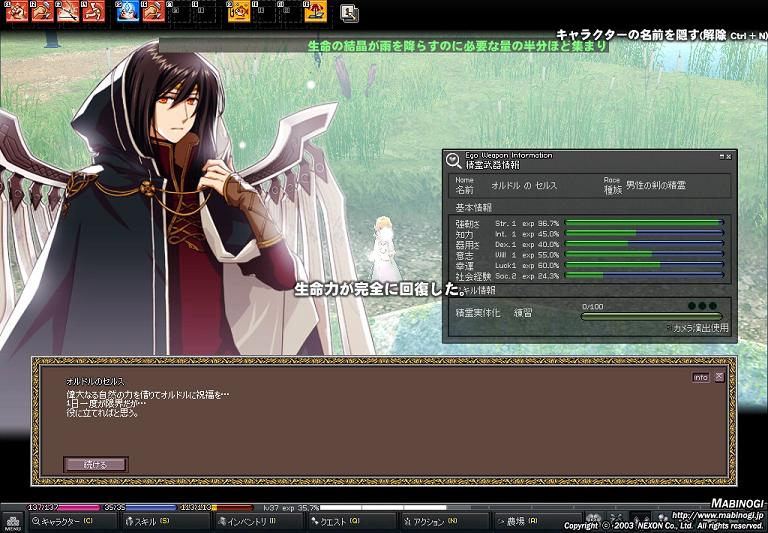The width and height of the screenshot is (768, 533).
Task: Close the Ego Weapon Information window
Action: [728, 157]
